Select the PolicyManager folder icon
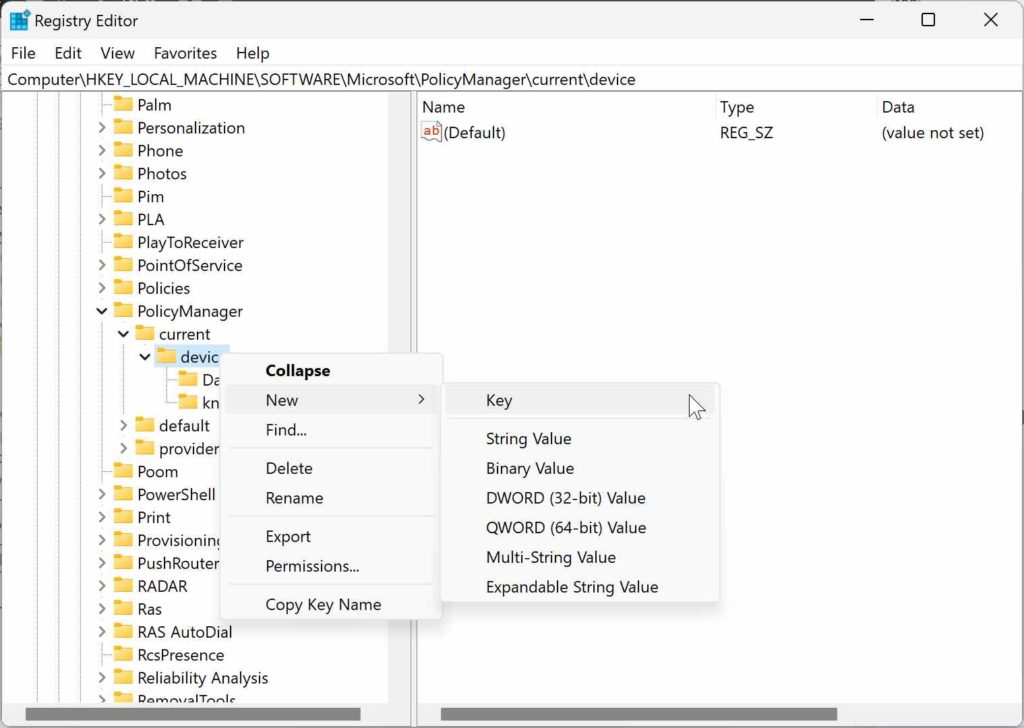The height and width of the screenshot is (728, 1024). coord(123,311)
